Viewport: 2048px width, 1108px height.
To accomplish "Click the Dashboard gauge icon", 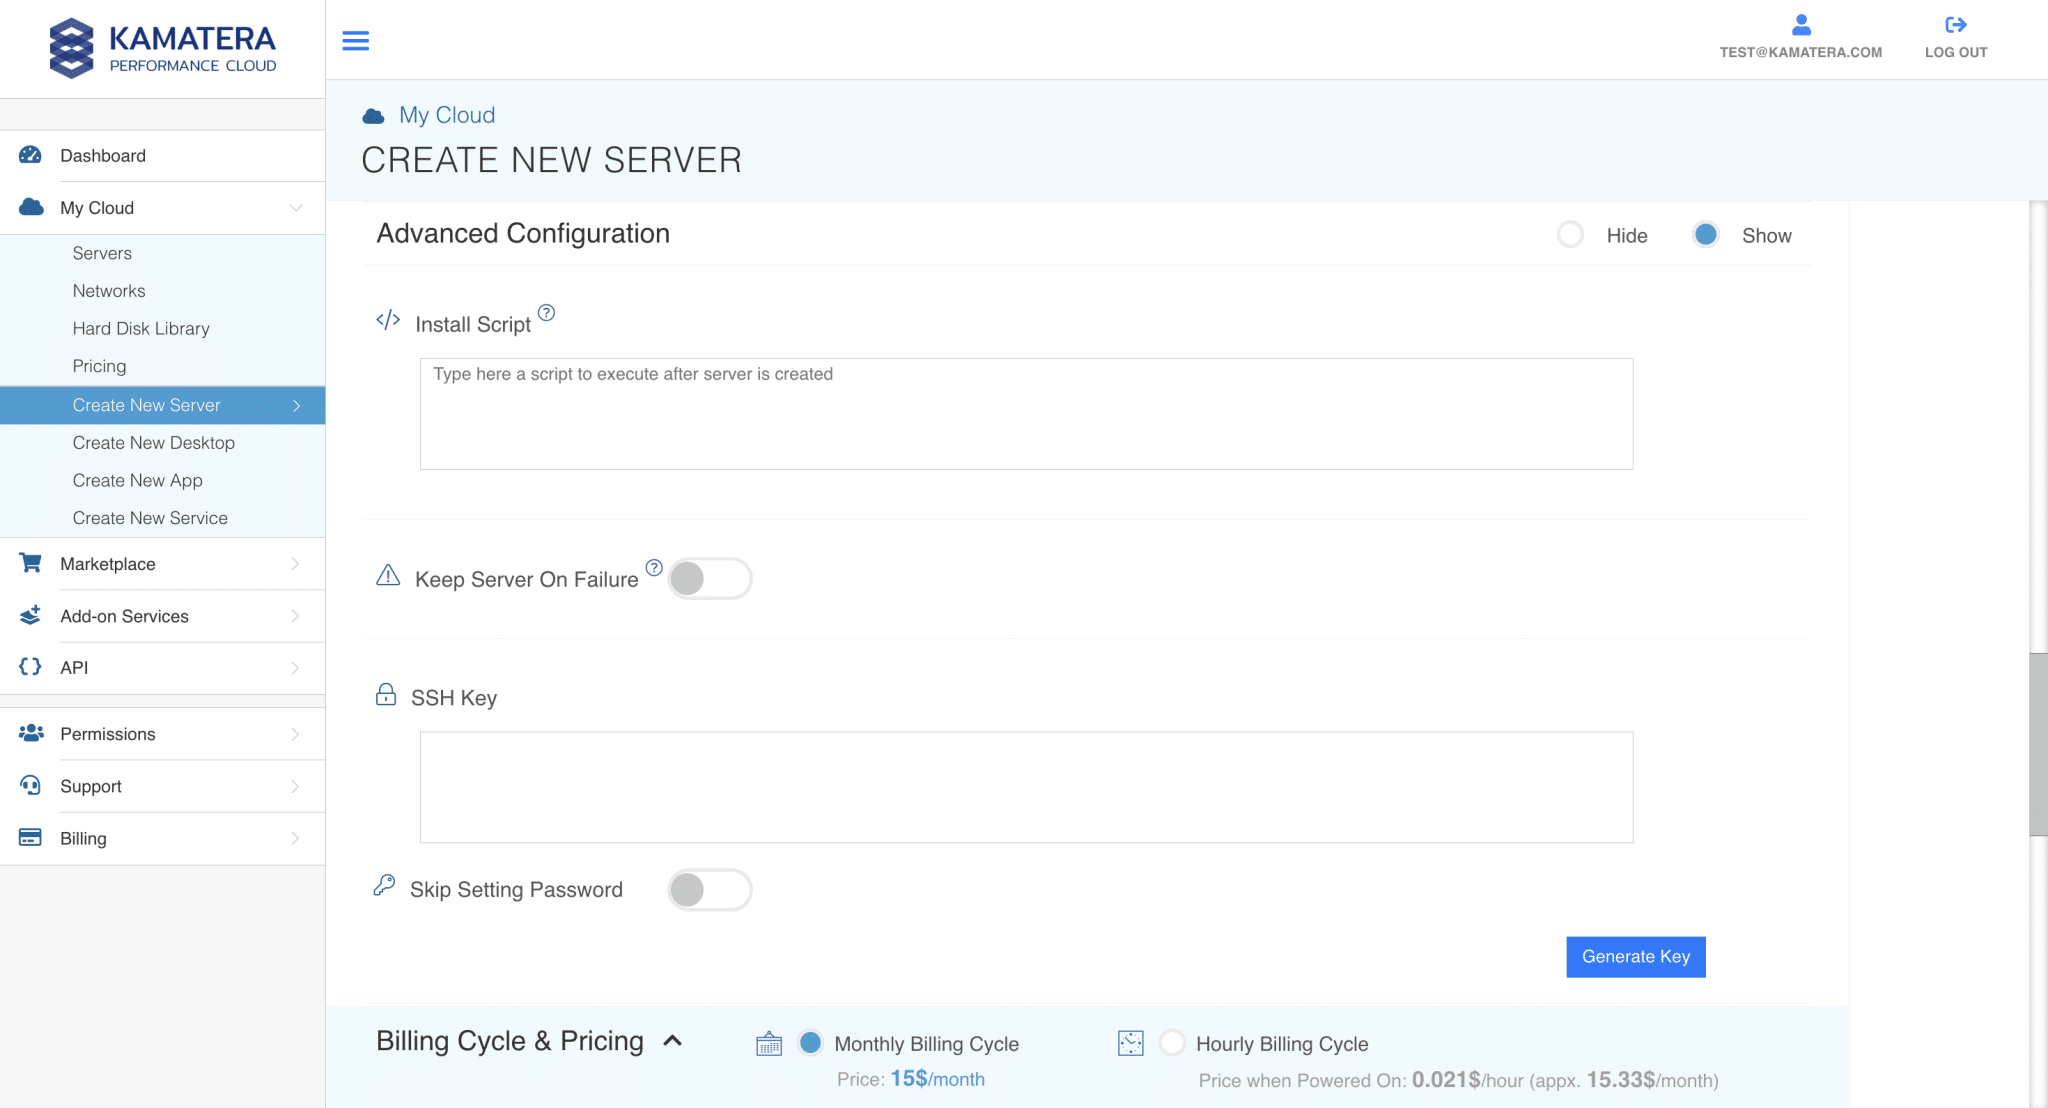I will (x=31, y=155).
